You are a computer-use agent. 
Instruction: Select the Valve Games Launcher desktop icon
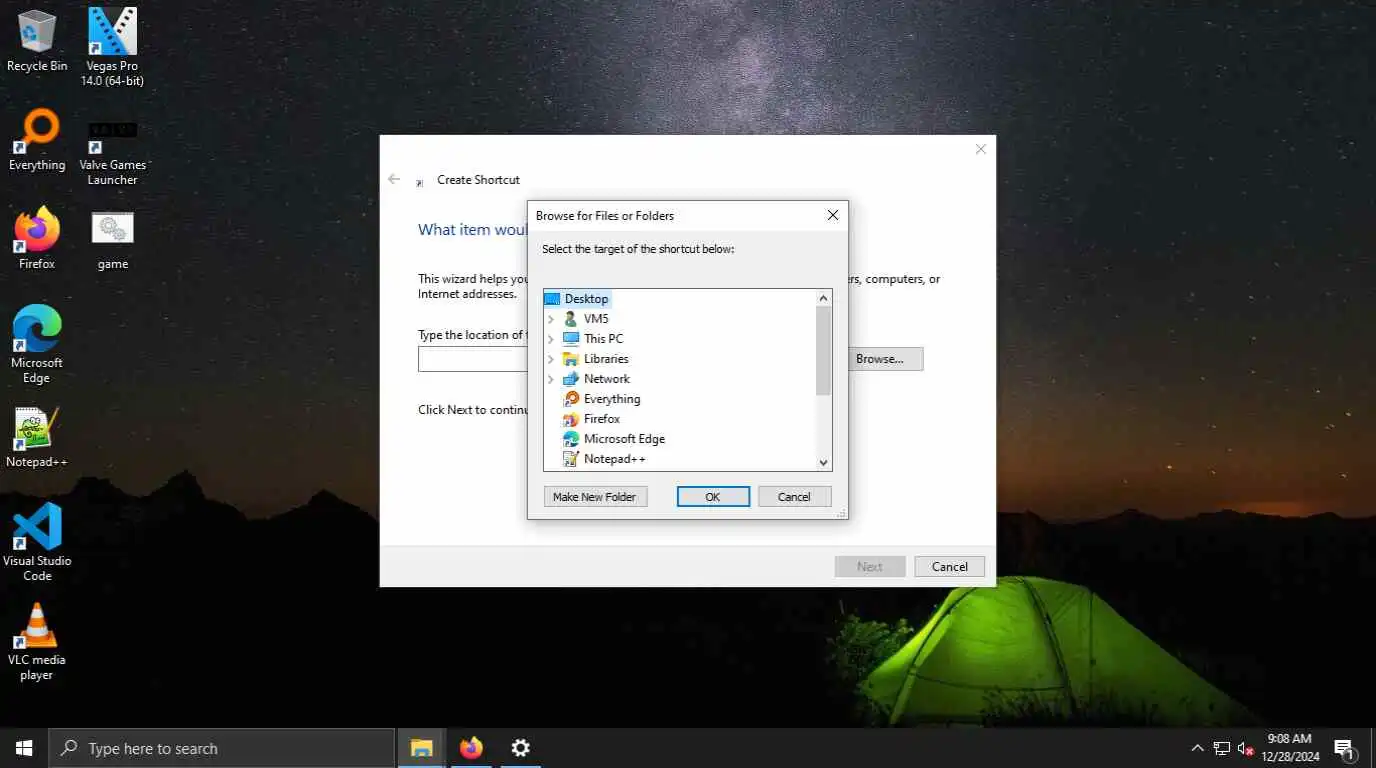[112, 153]
